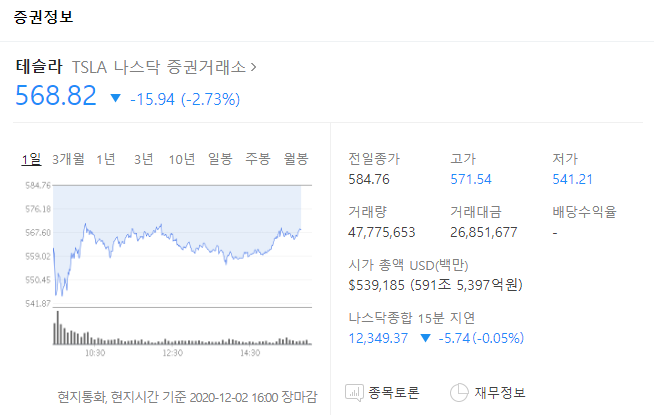
Task: Switch to the 3개월 chart tab
Action: click(68, 159)
